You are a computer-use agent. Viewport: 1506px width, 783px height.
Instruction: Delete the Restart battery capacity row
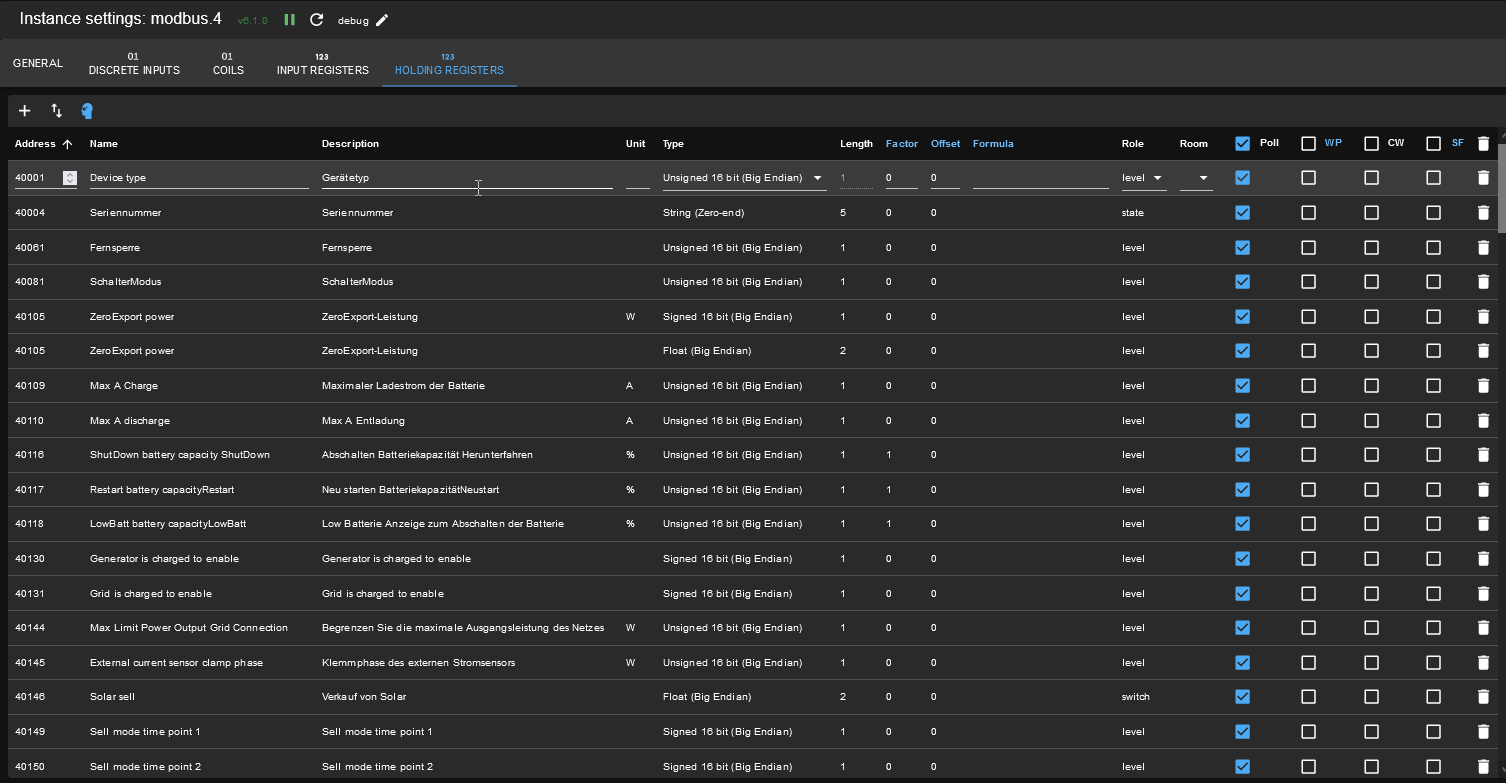click(x=1483, y=490)
